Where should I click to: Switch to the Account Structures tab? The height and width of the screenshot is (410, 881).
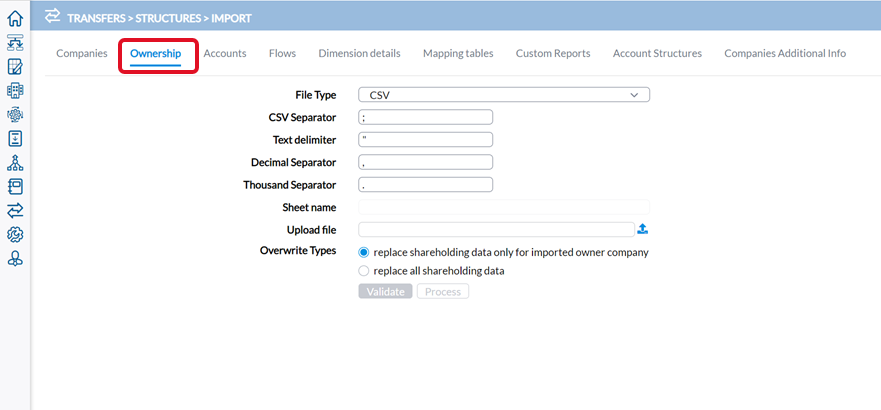click(x=657, y=53)
